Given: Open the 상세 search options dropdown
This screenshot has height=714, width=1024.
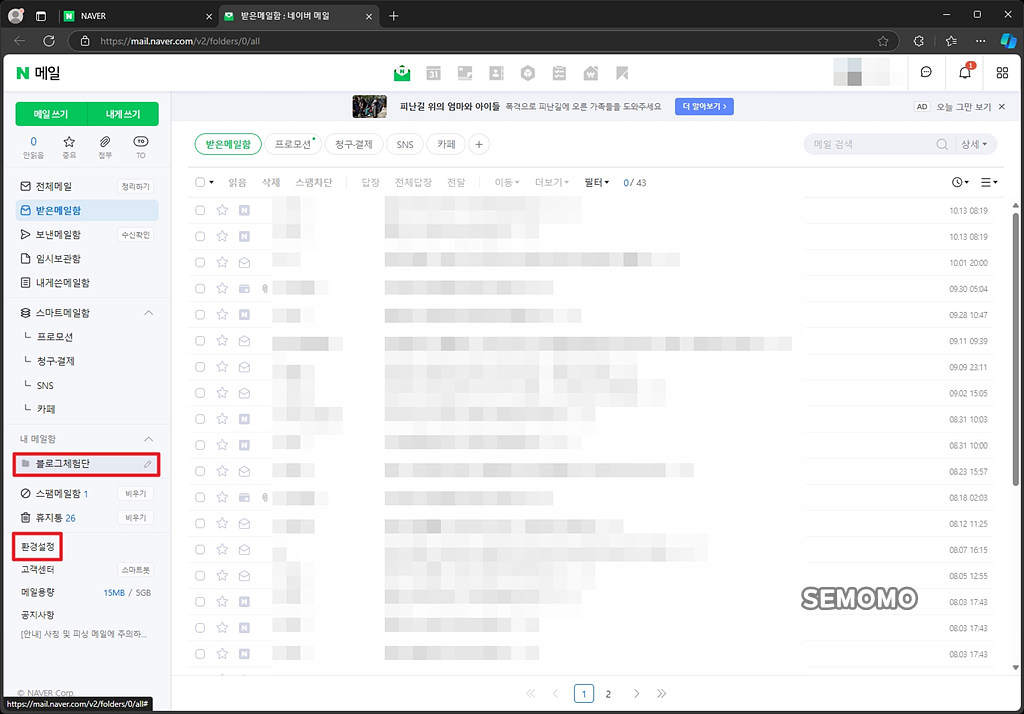Looking at the screenshot, I should pos(974,144).
